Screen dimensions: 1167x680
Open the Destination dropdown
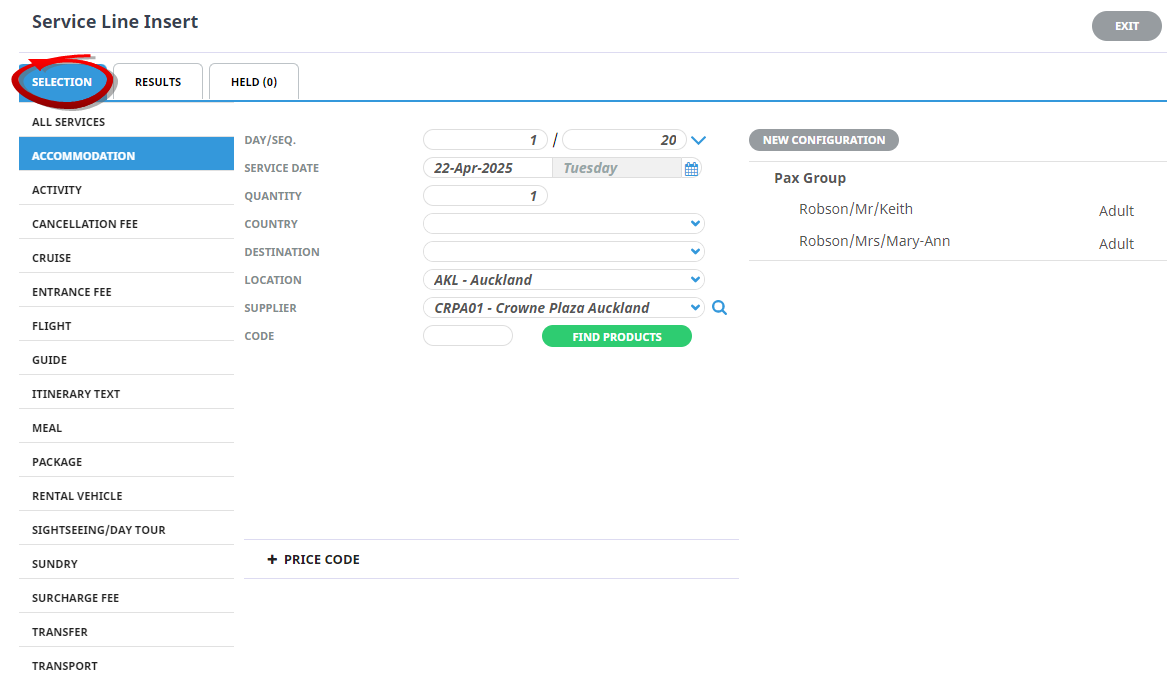(564, 252)
